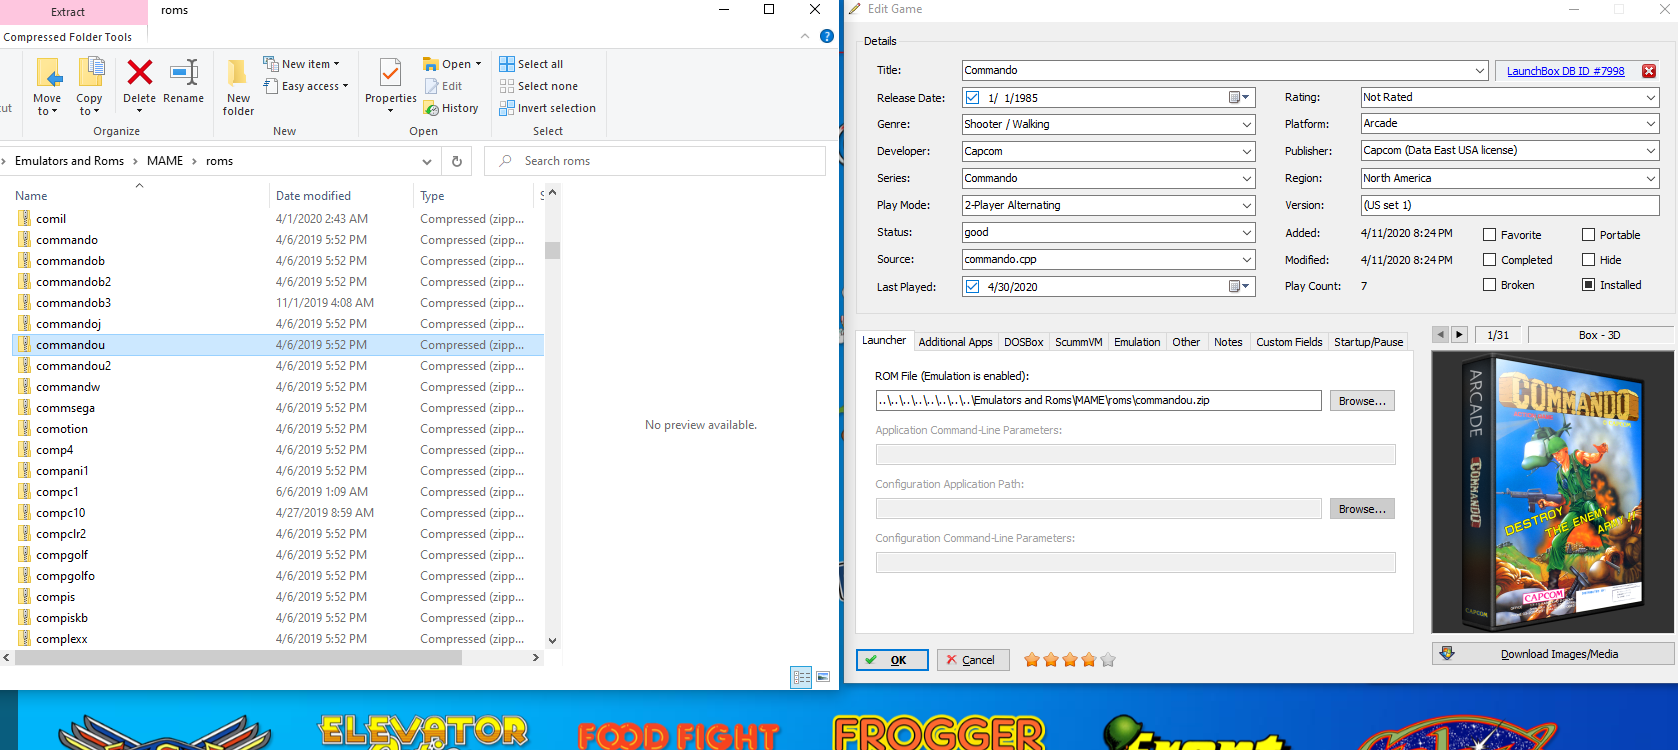Viewport: 1678px width, 750px height.
Task: Click the Frogger logo below the windows
Action: [x=938, y=732]
